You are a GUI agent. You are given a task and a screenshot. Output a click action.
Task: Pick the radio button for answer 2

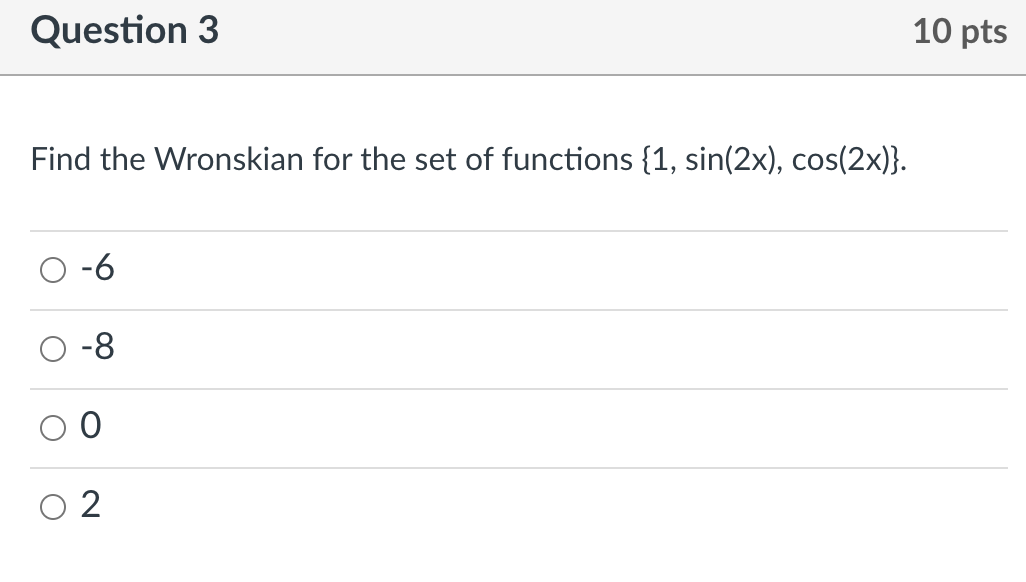(53, 507)
